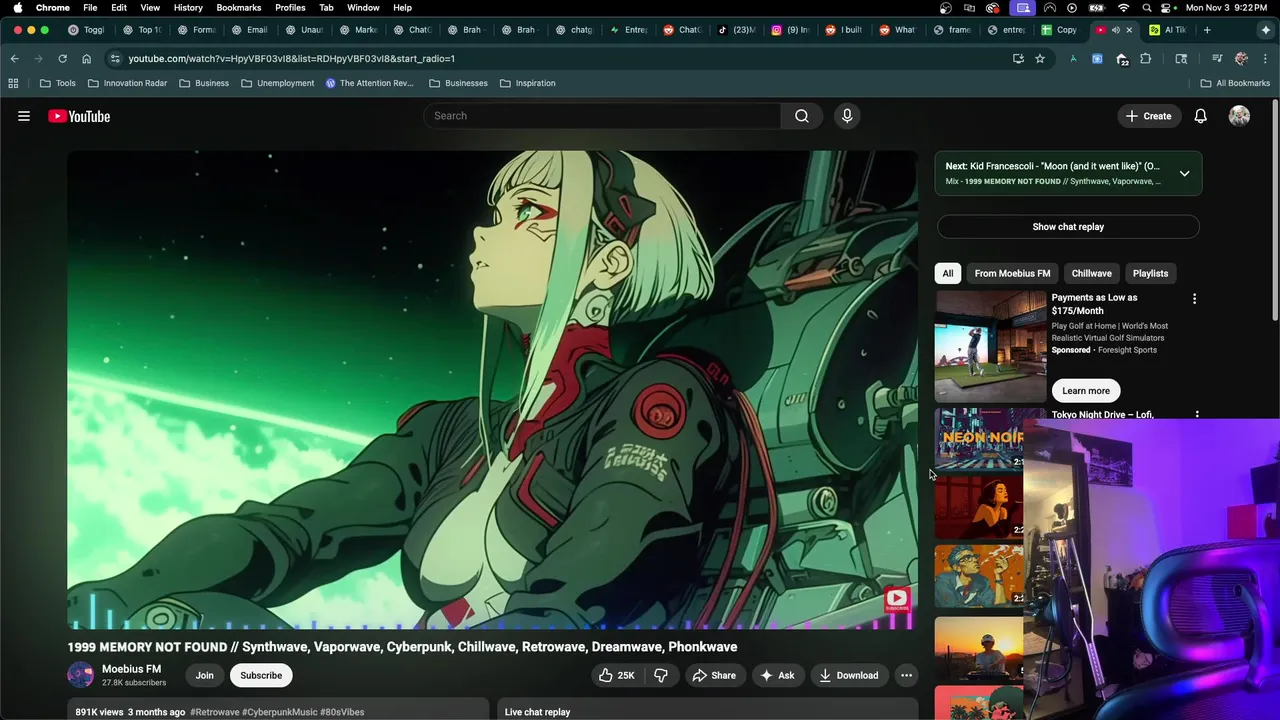Like the video with thumbs up
1280x720 pixels.
(616, 675)
